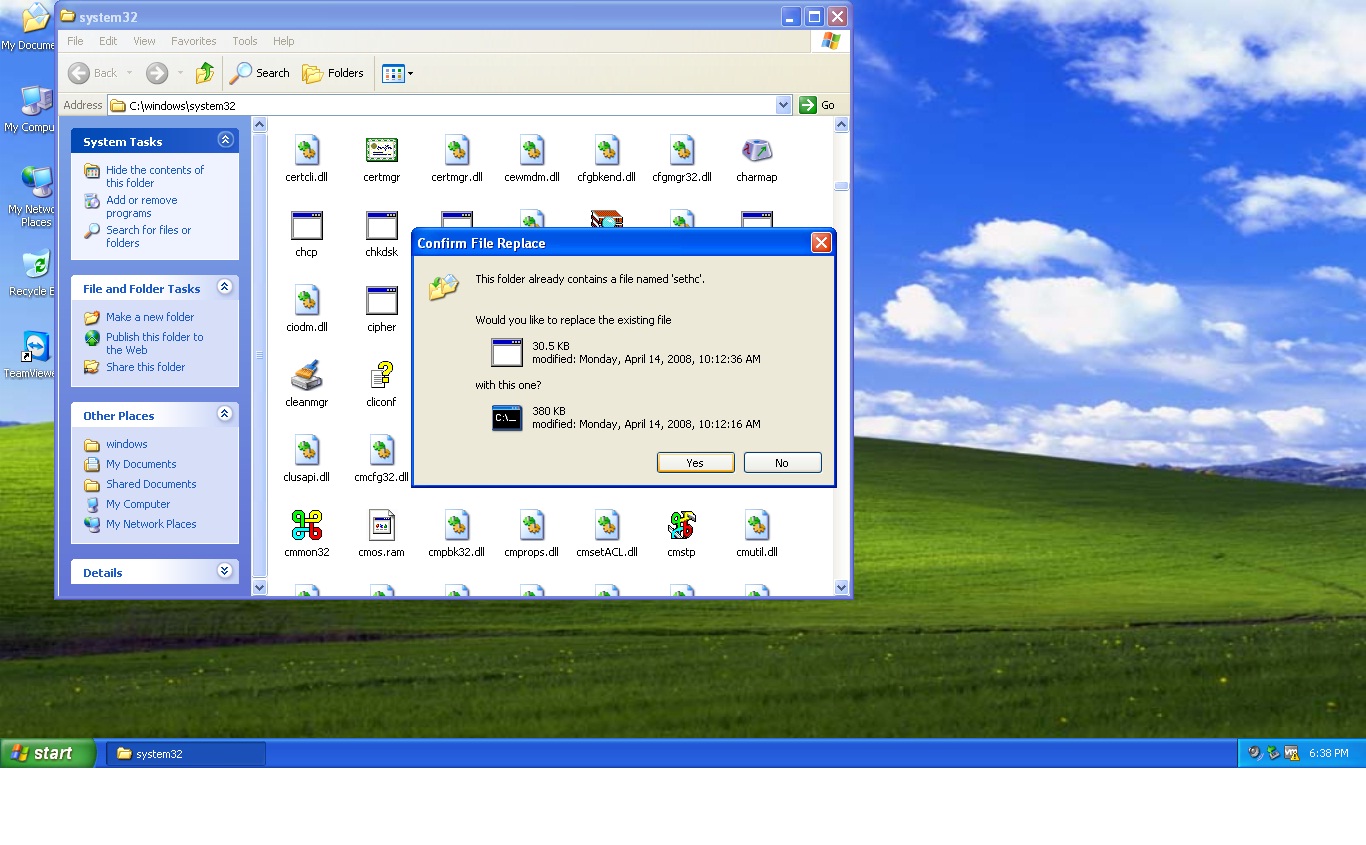Expand the Details panel
1366x845 pixels.
(225, 571)
